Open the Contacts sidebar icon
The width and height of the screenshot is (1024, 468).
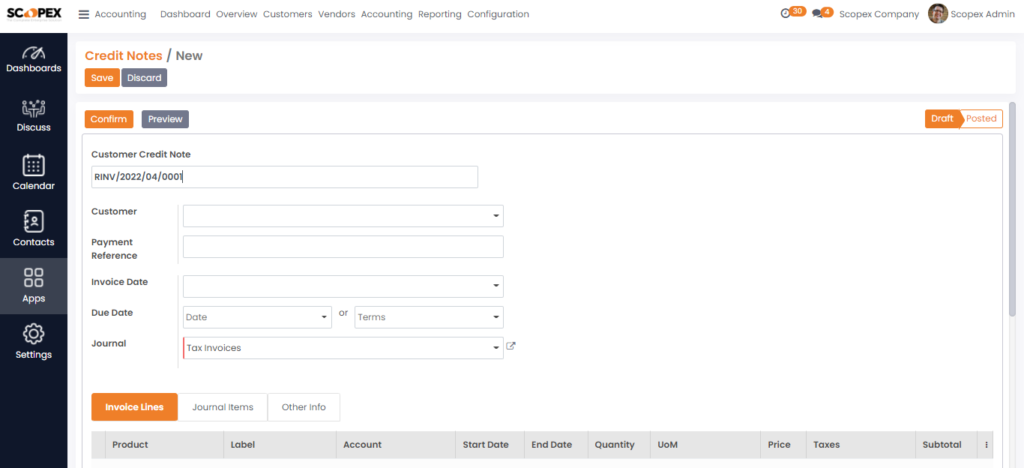(33, 222)
